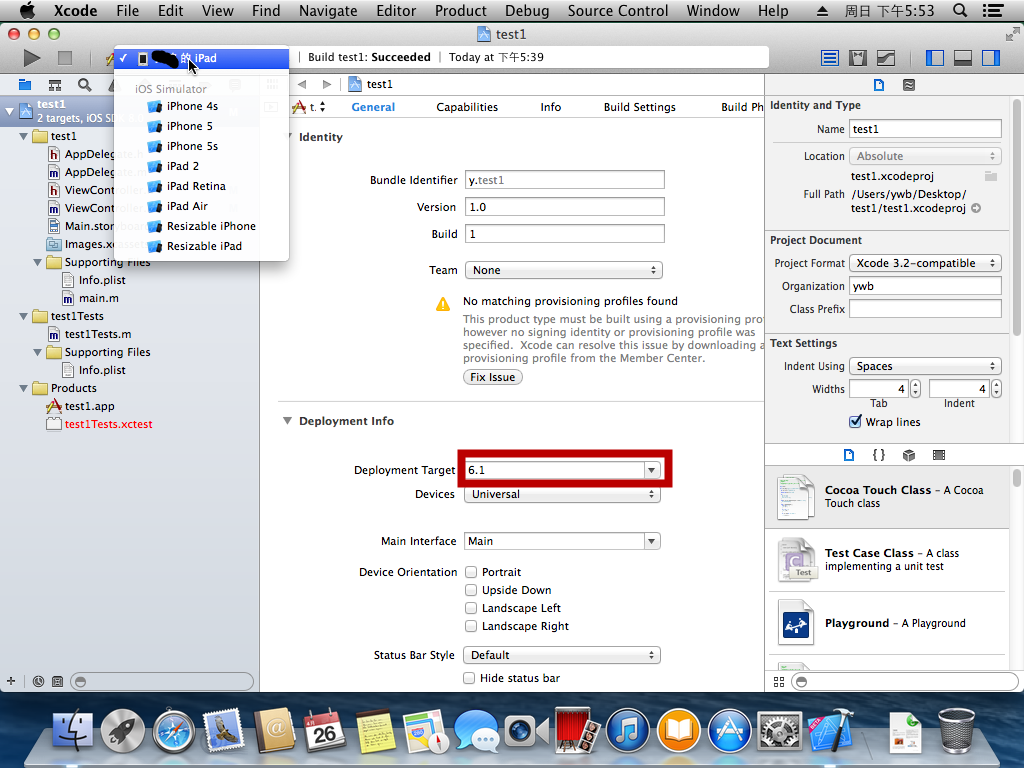
Task: Switch to the Build Settings tab
Action: coord(639,107)
